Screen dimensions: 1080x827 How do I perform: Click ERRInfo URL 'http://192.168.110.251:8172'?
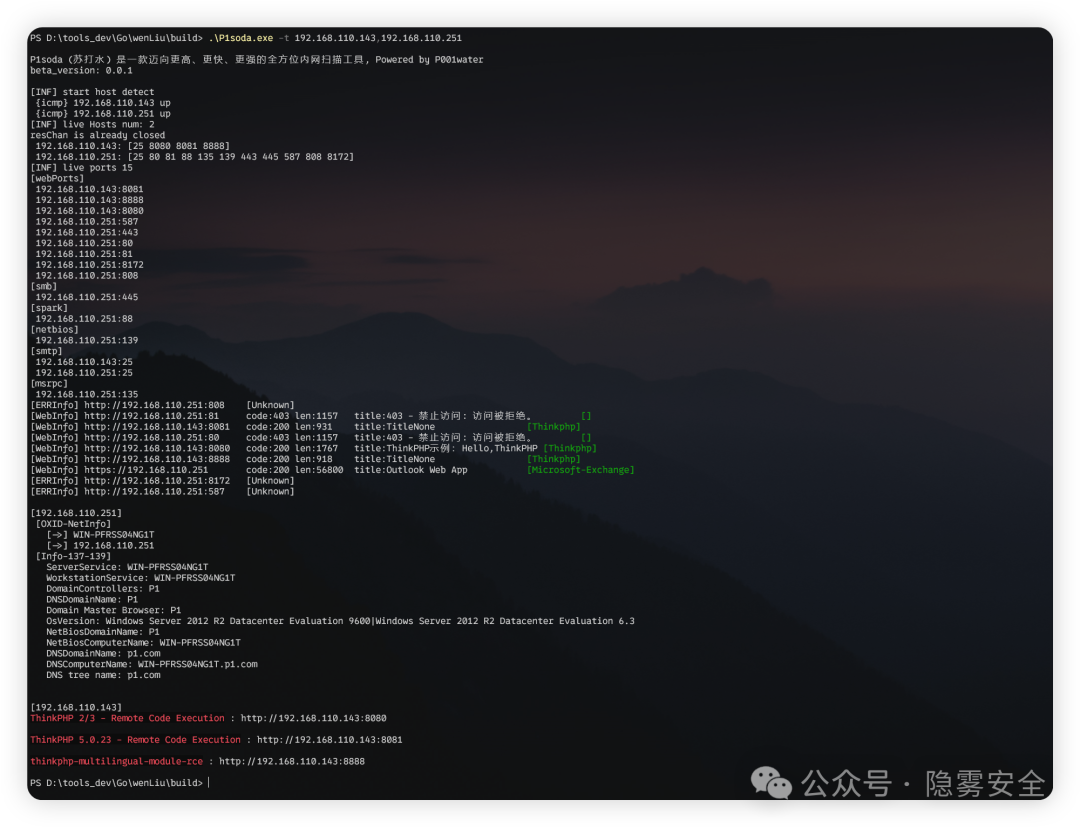157,481
